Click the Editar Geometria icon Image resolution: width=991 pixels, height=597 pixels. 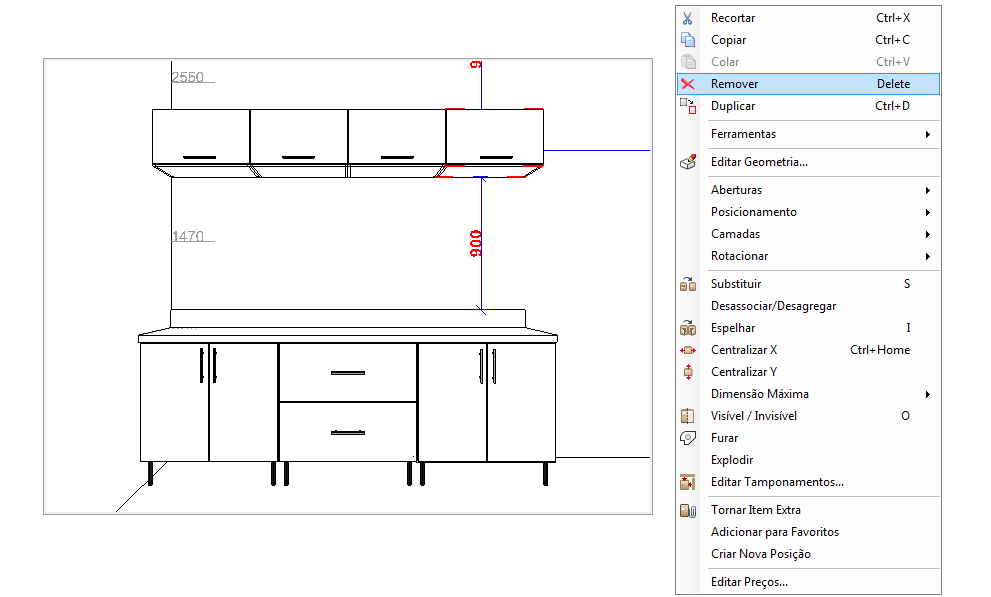[687, 162]
